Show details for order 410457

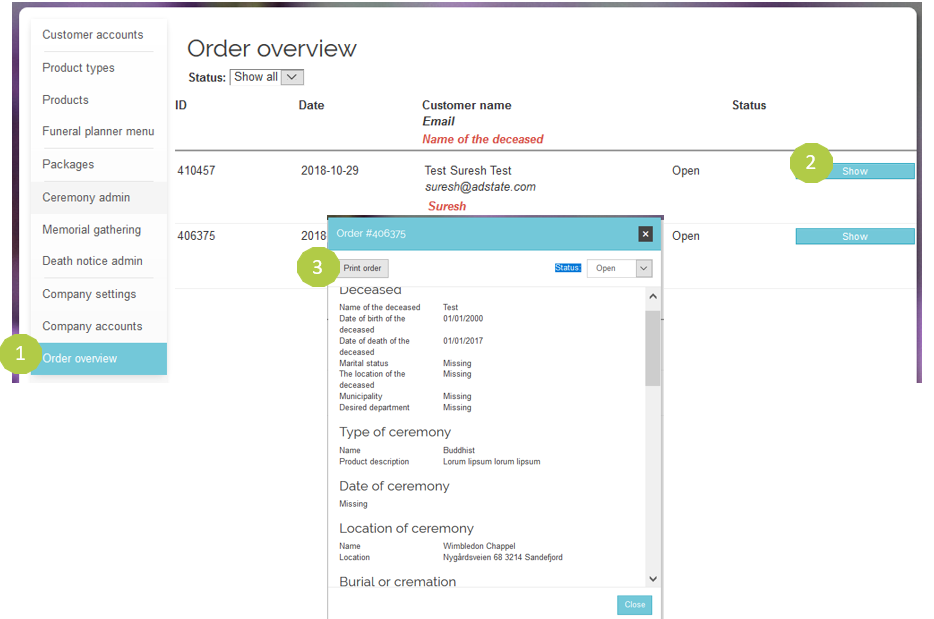[x=854, y=171]
